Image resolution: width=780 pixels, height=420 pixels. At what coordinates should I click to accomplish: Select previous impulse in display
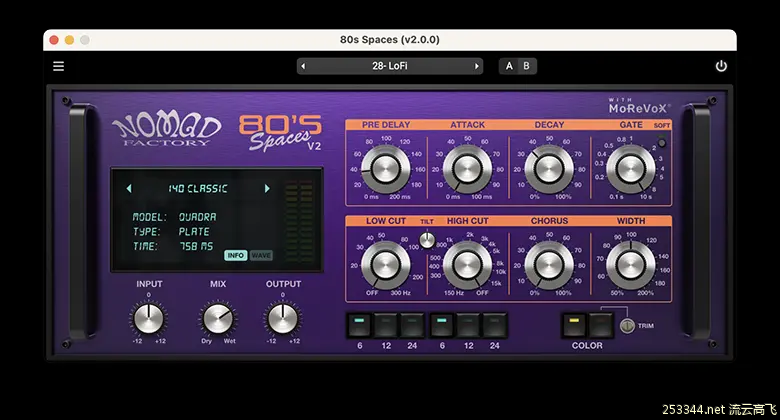129,189
